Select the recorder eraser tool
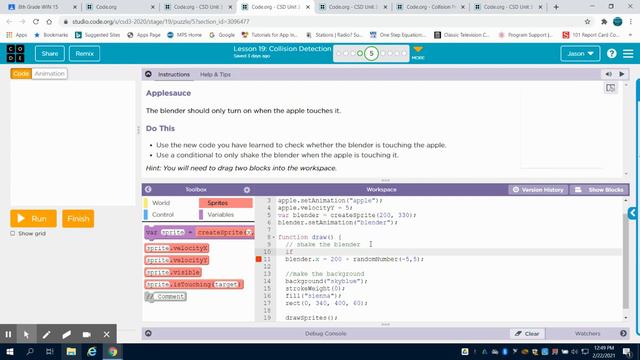The image size is (640, 360). 67,334
